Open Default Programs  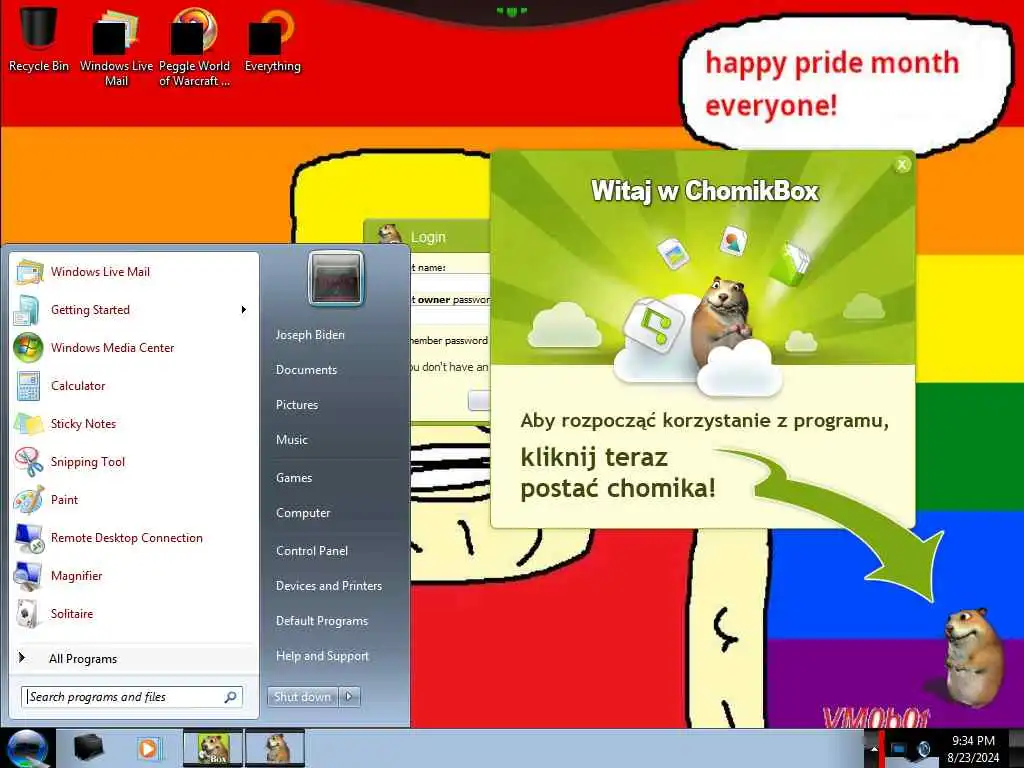click(x=321, y=621)
